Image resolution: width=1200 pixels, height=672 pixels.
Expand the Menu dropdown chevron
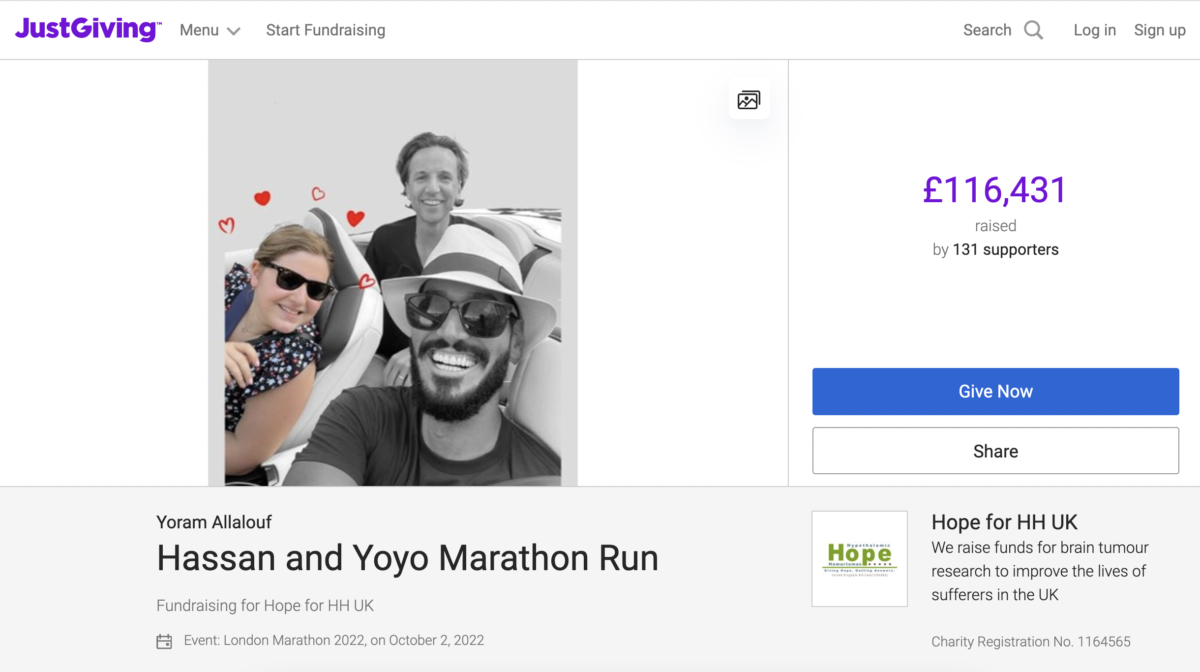(x=234, y=31)
